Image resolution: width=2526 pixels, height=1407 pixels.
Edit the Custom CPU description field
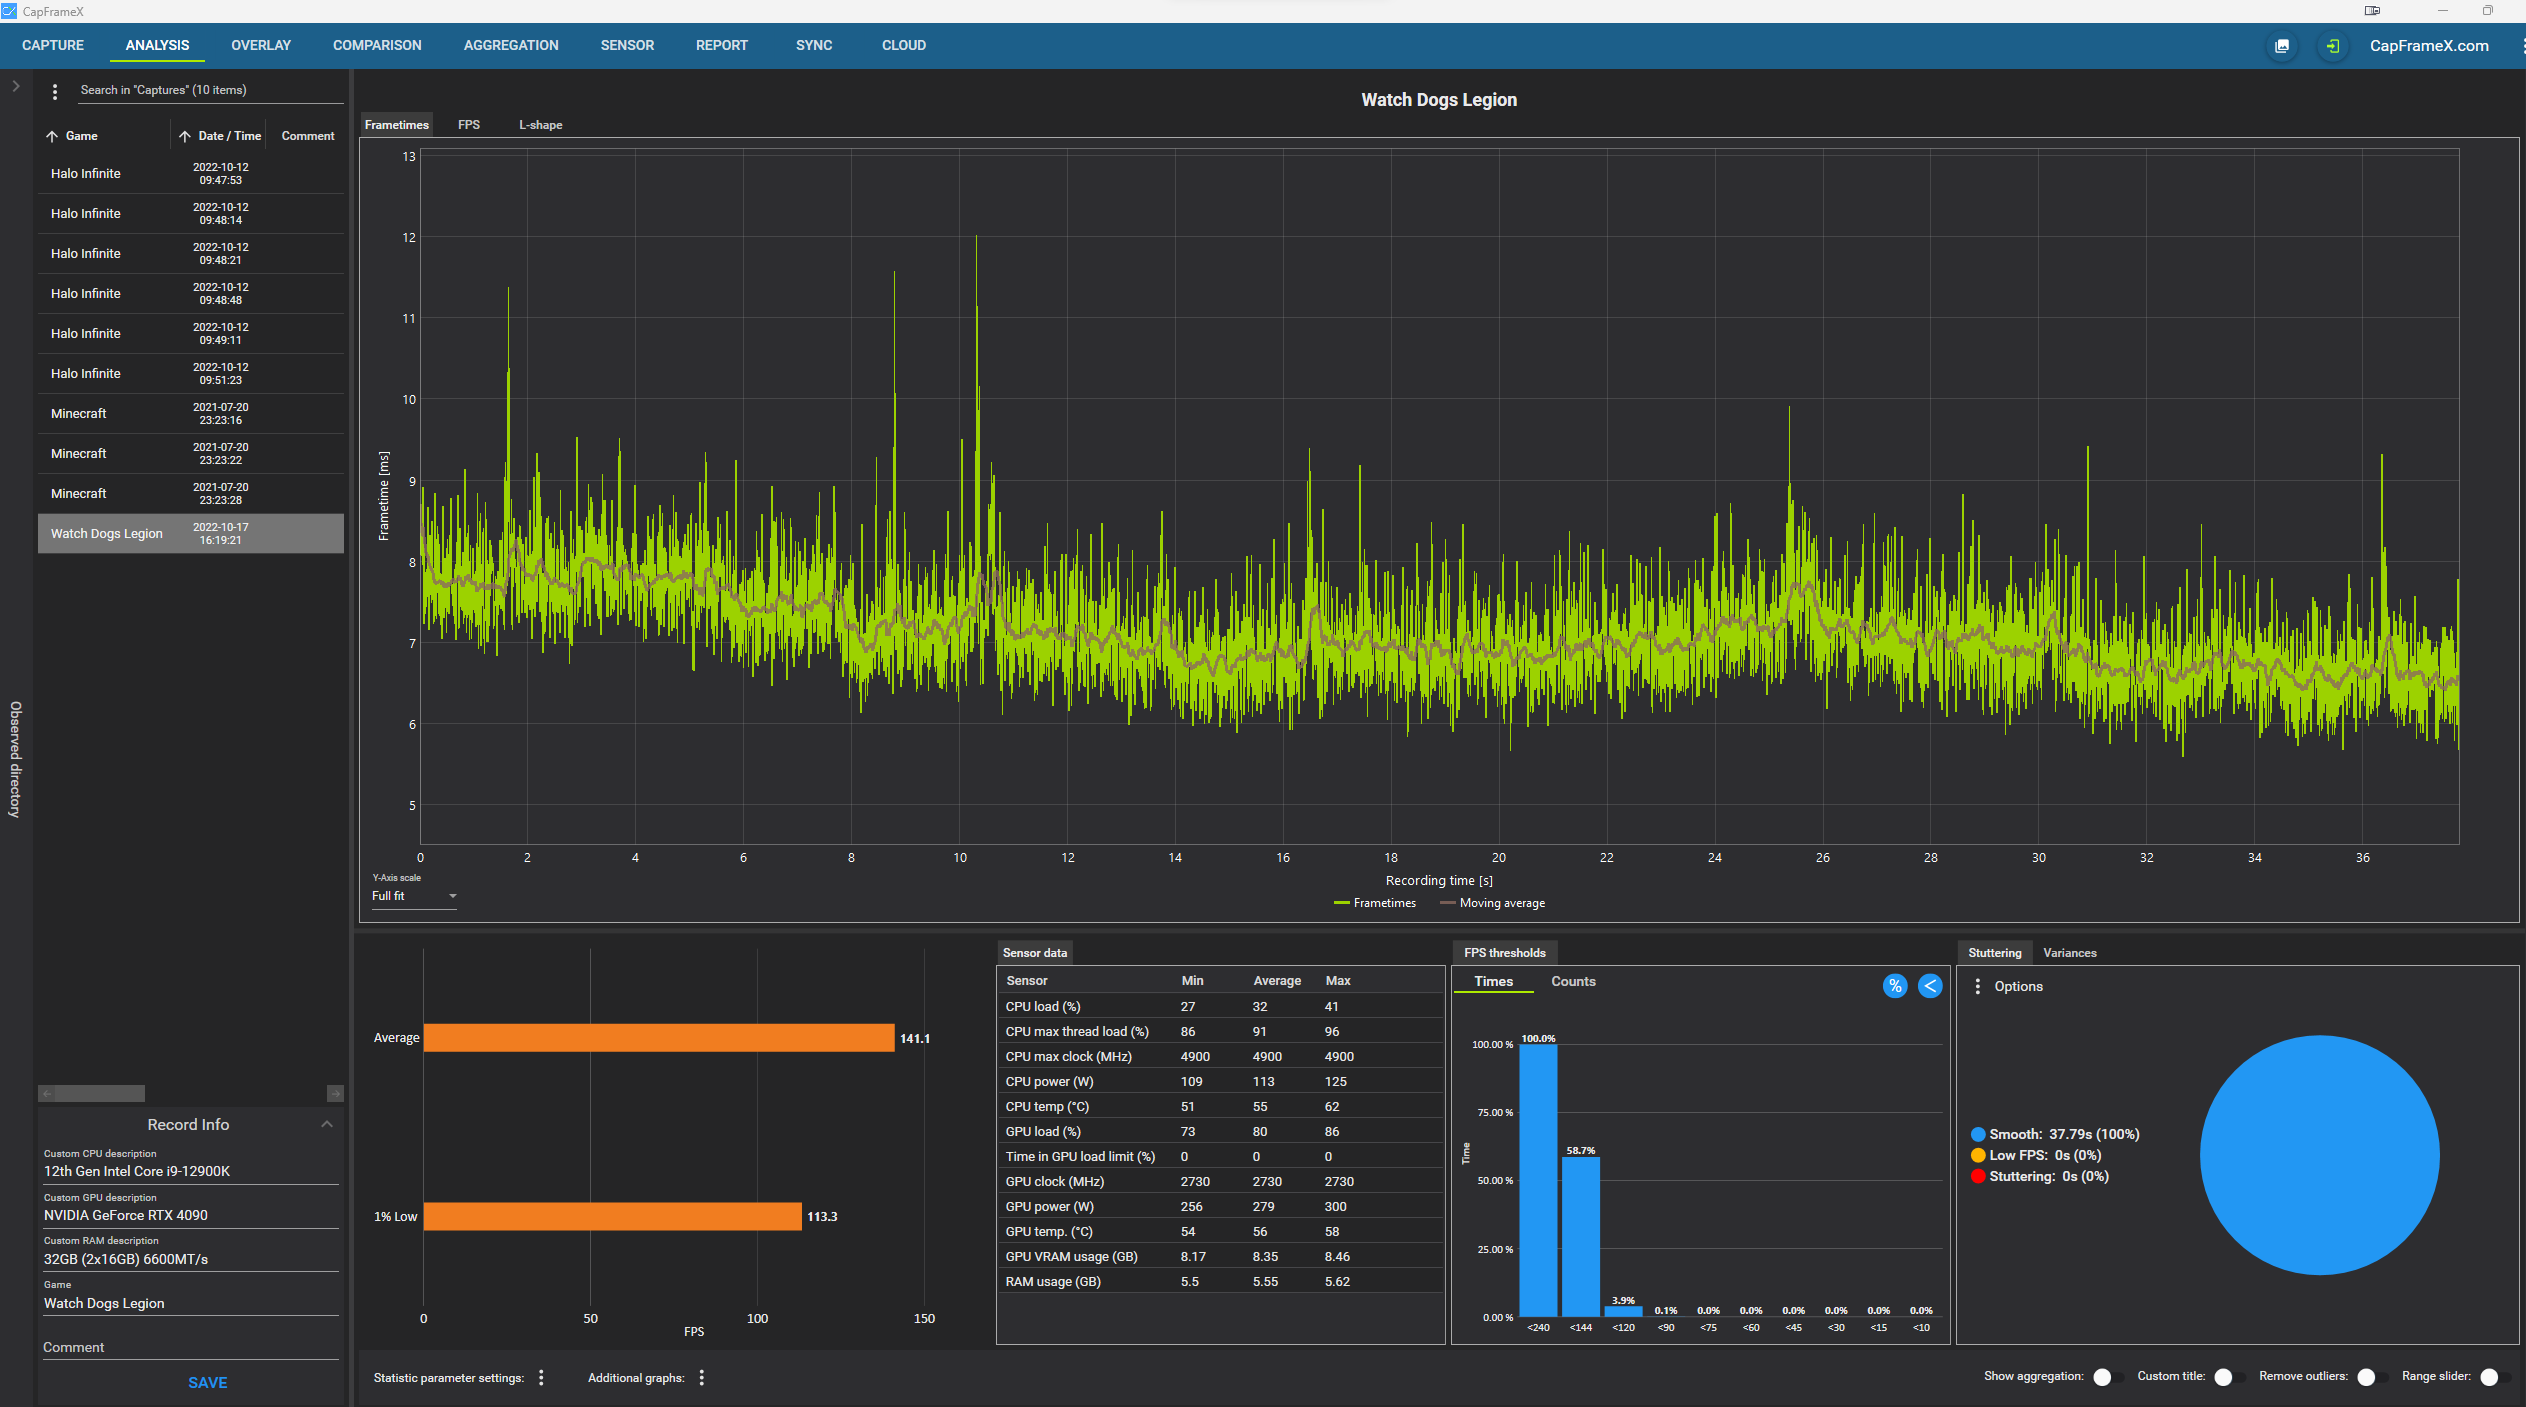(x=191, y=1171)
